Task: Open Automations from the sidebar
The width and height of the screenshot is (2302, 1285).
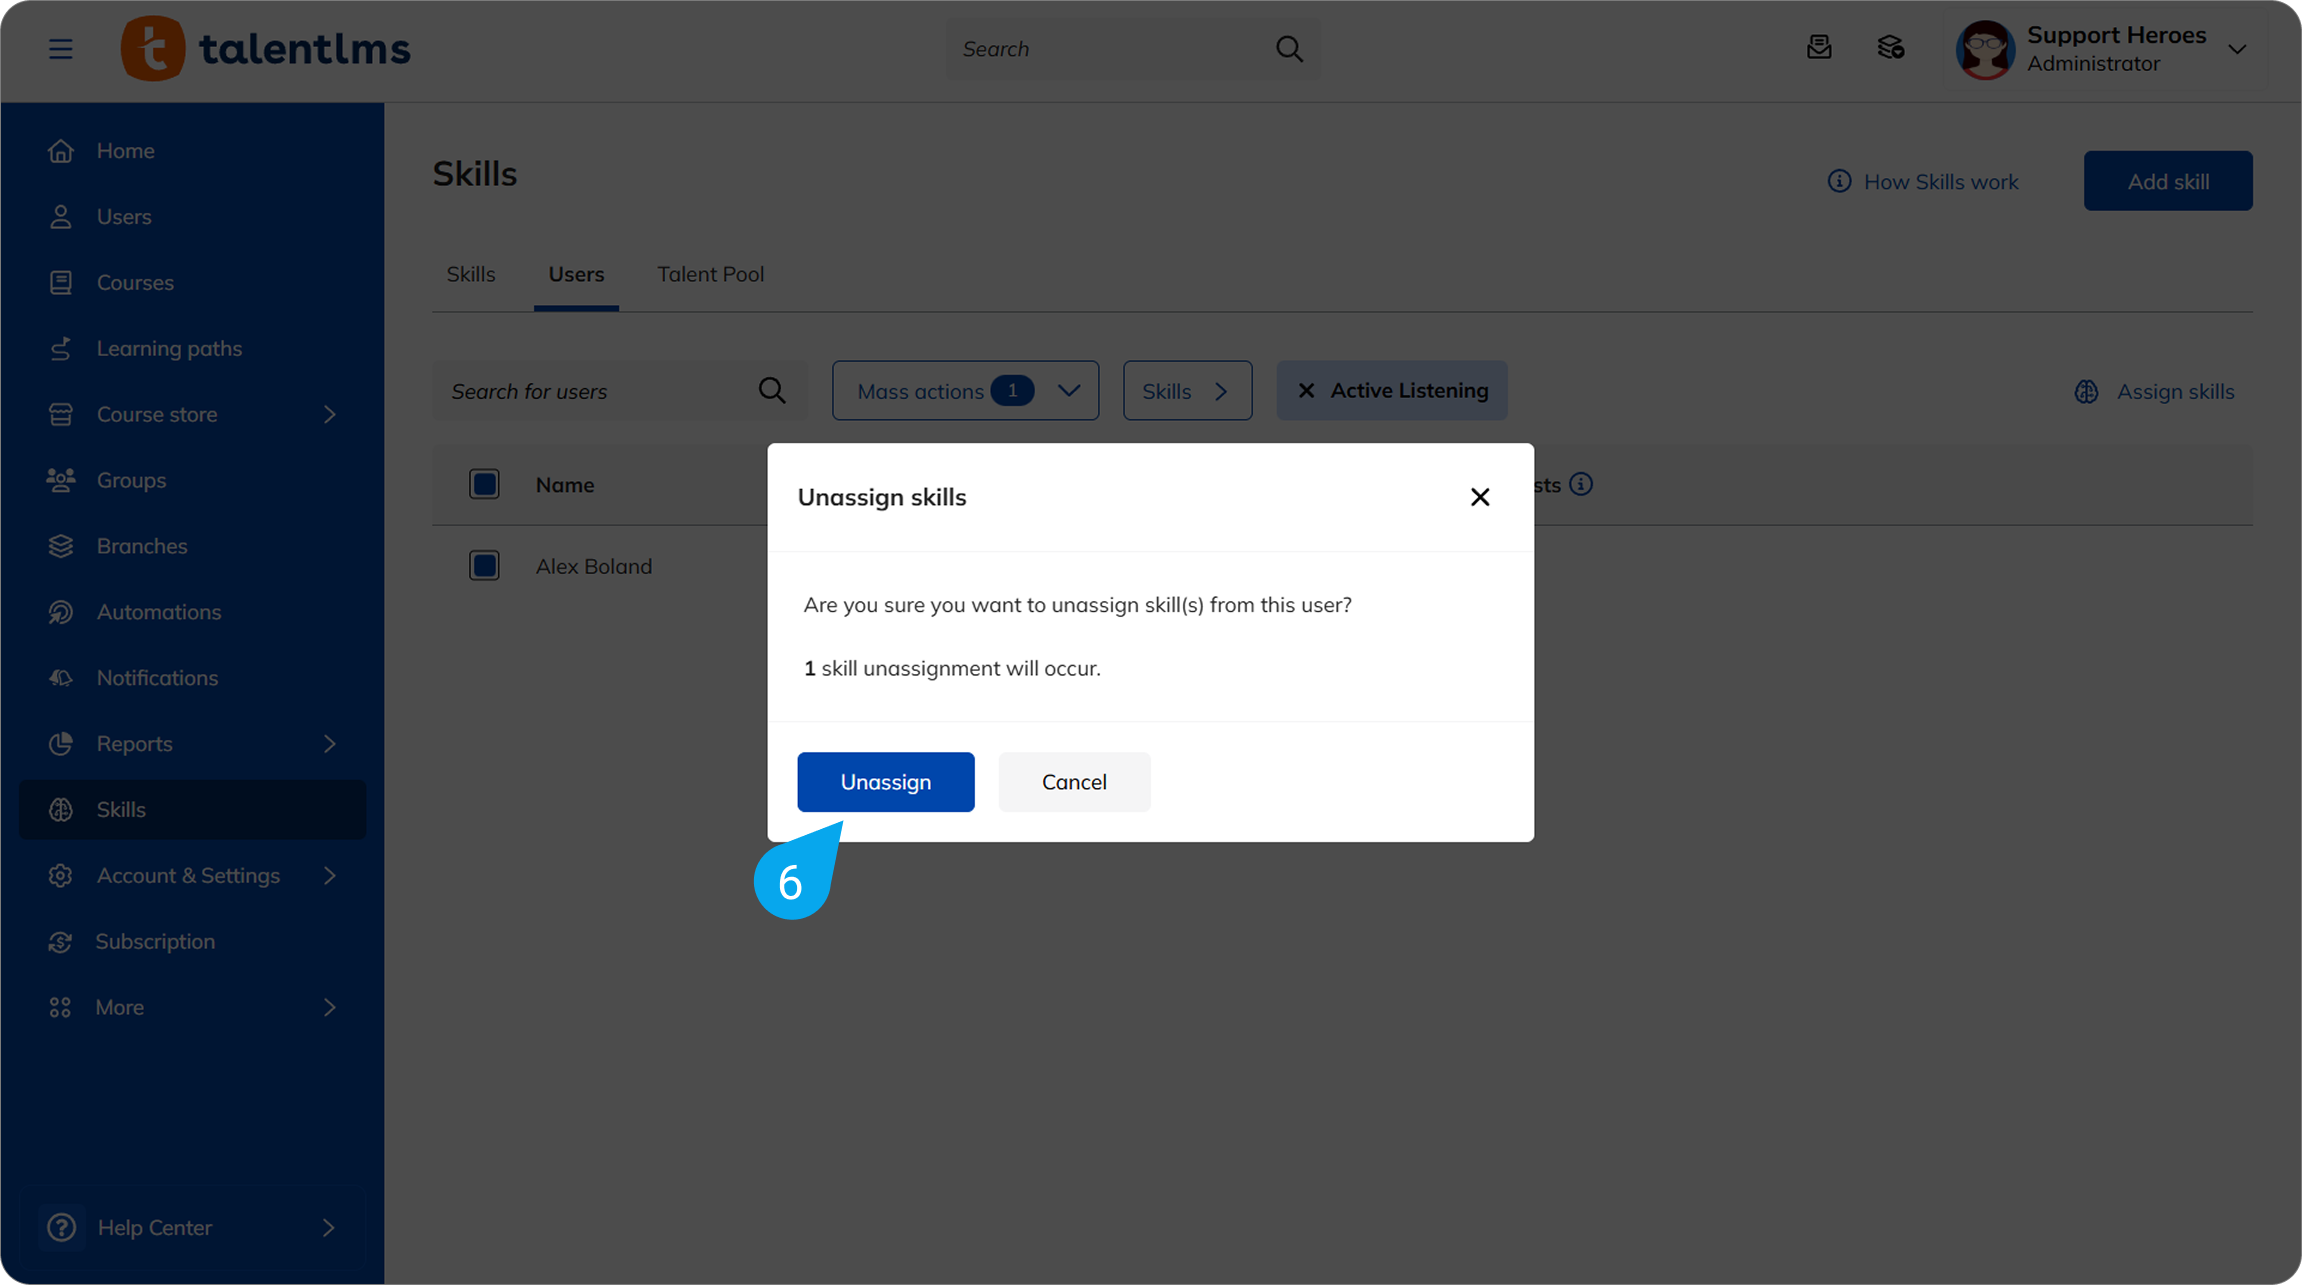Action: point(158,612)
